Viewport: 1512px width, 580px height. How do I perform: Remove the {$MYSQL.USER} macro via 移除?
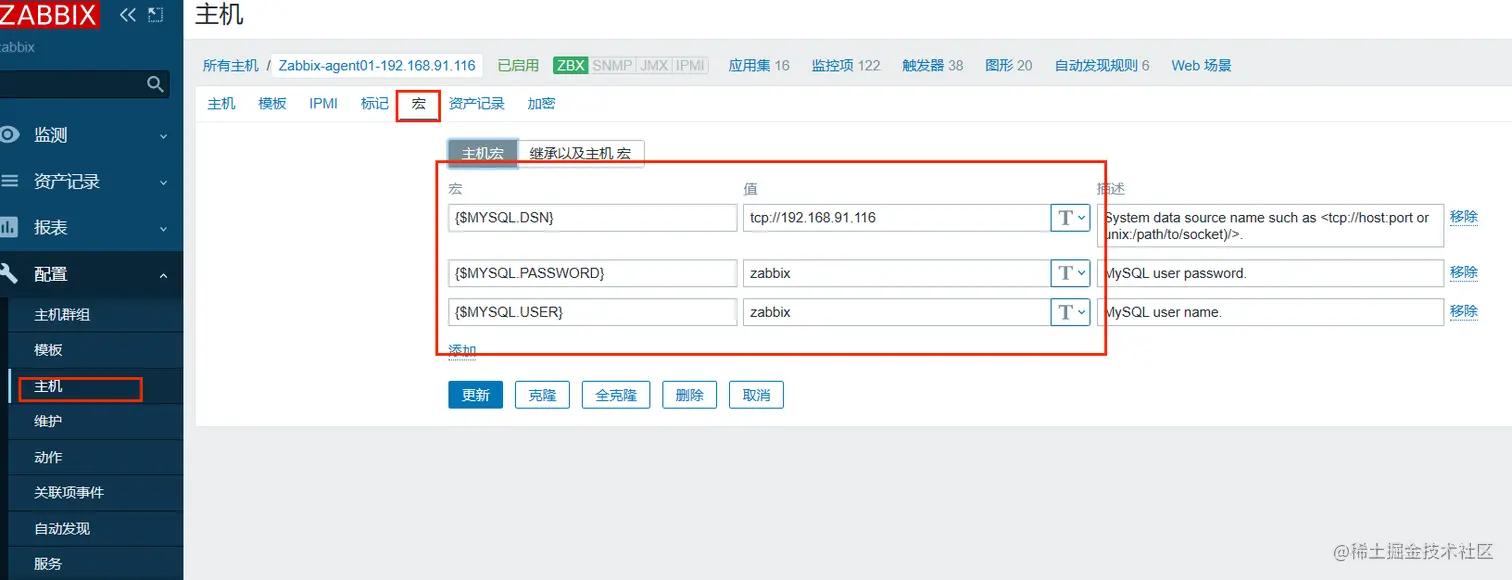(1464, 311)
